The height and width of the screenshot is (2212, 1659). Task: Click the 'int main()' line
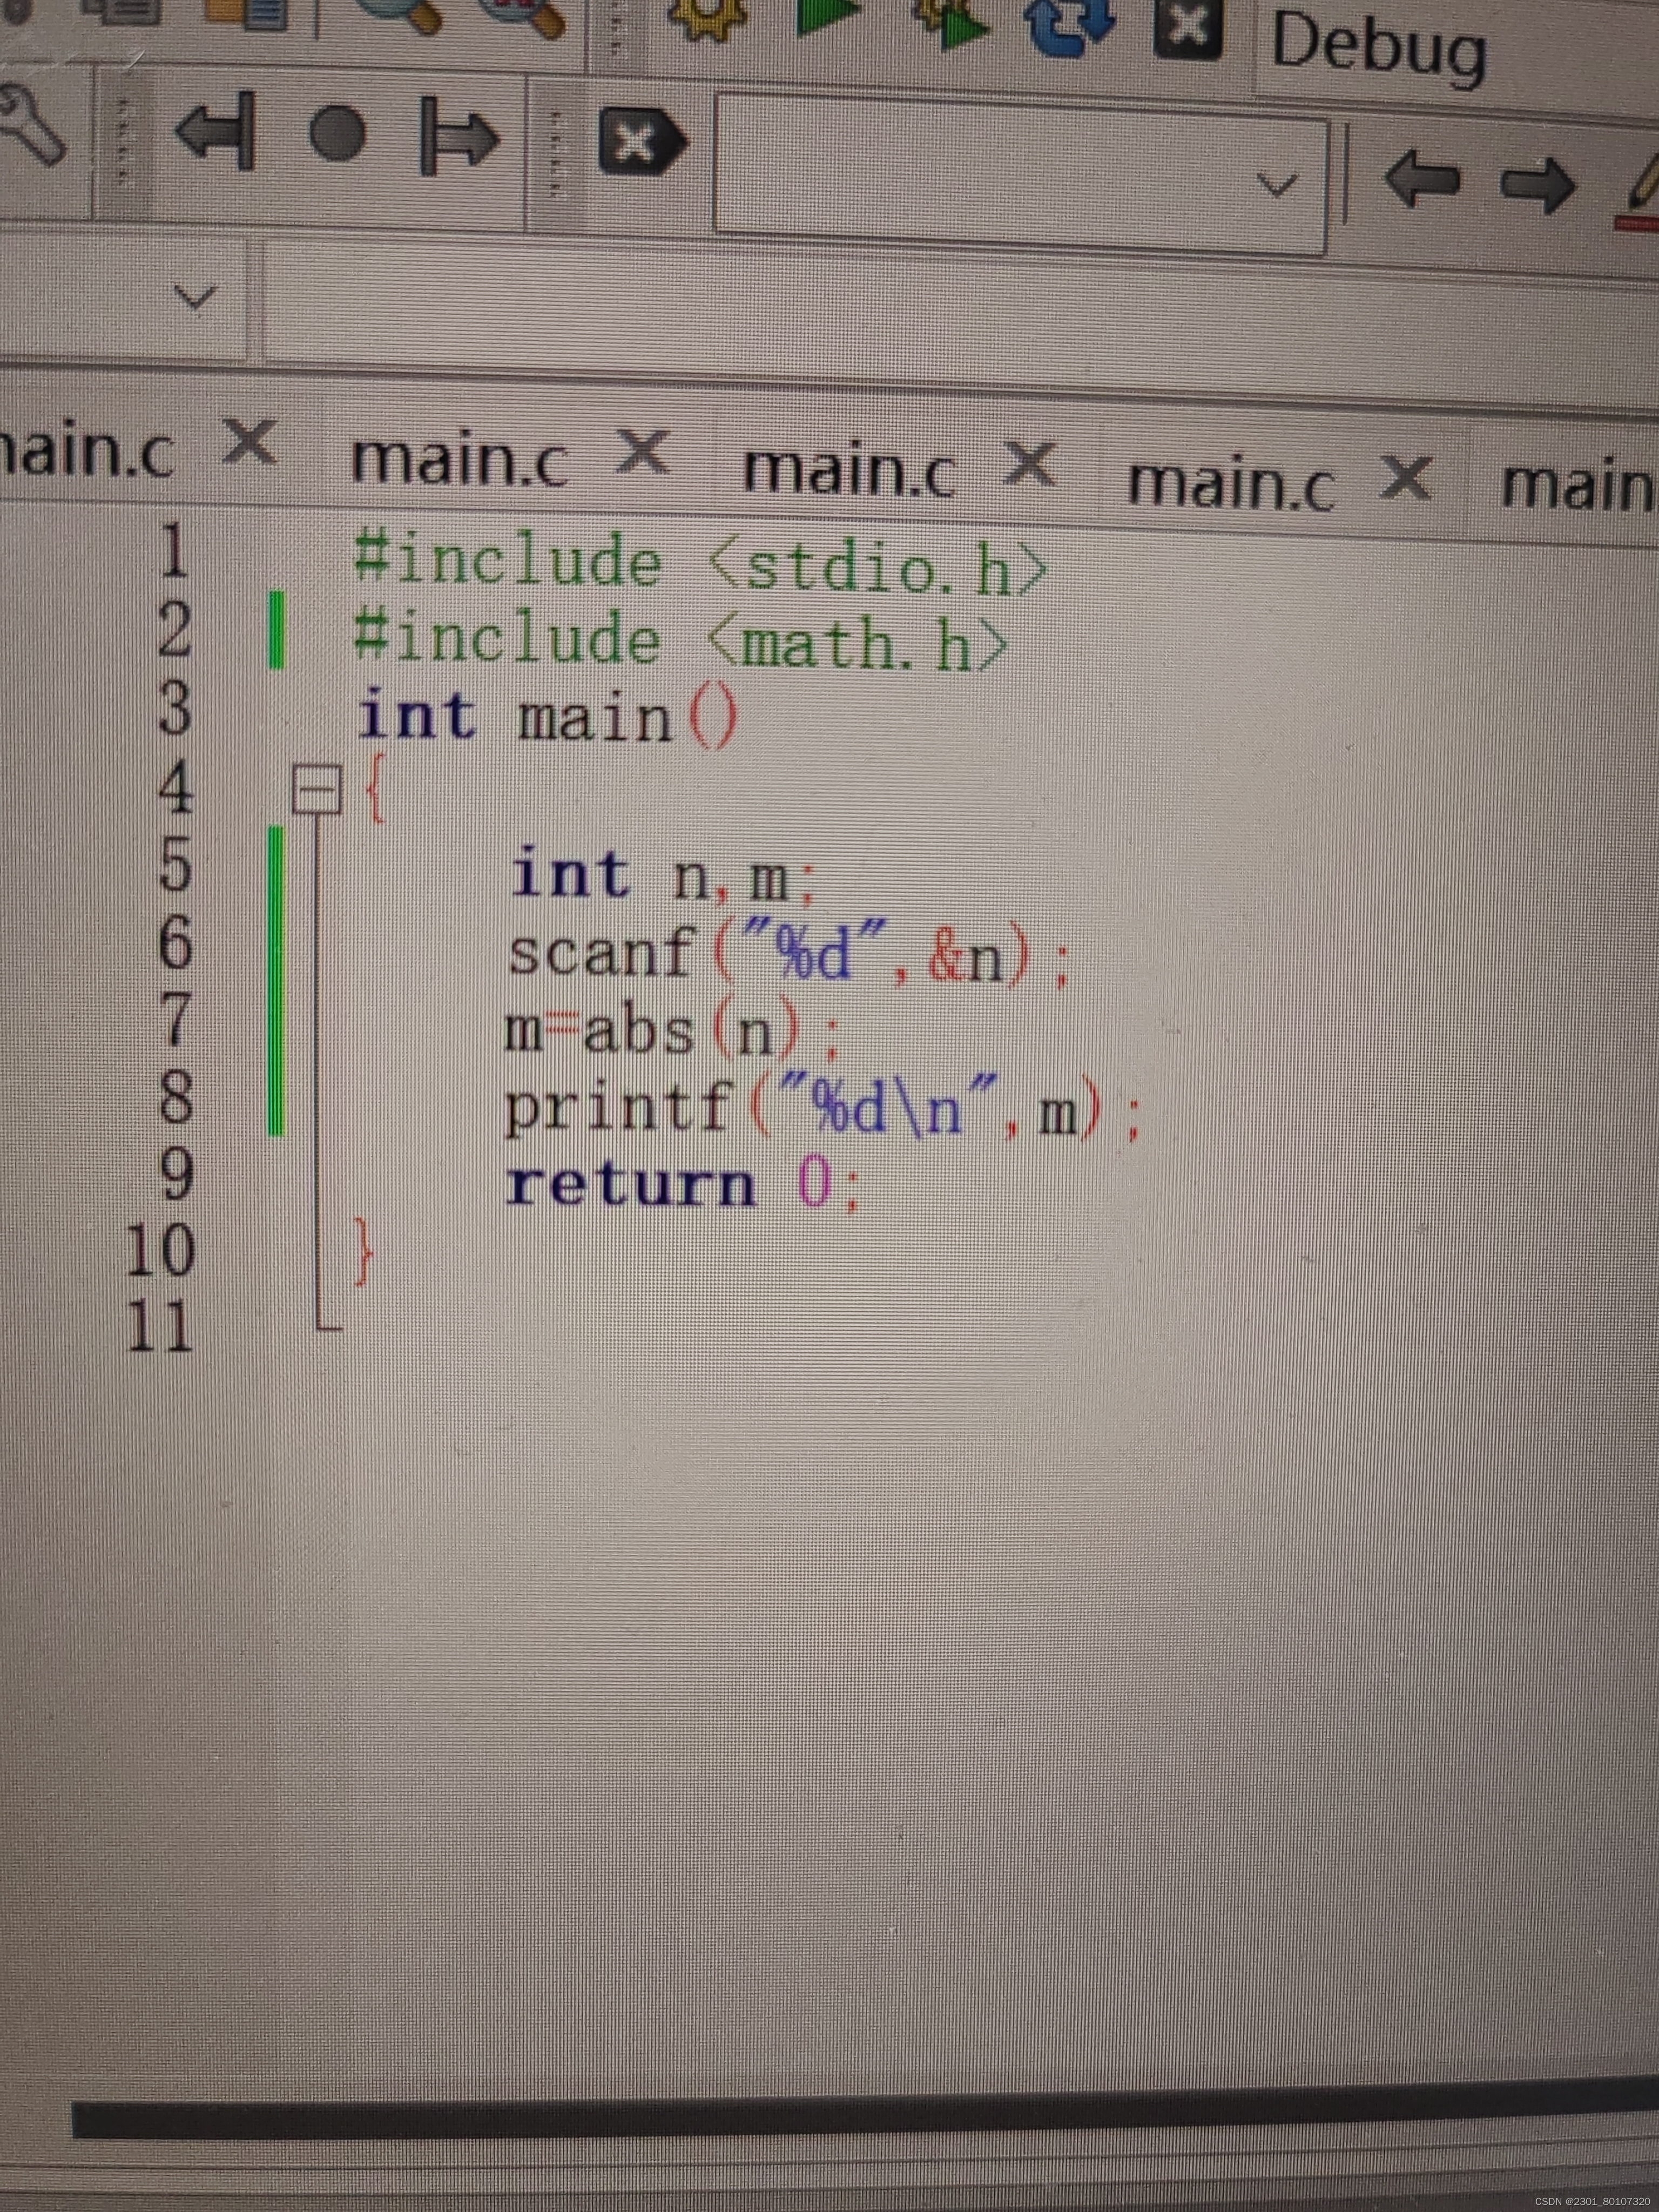point(548,717)
